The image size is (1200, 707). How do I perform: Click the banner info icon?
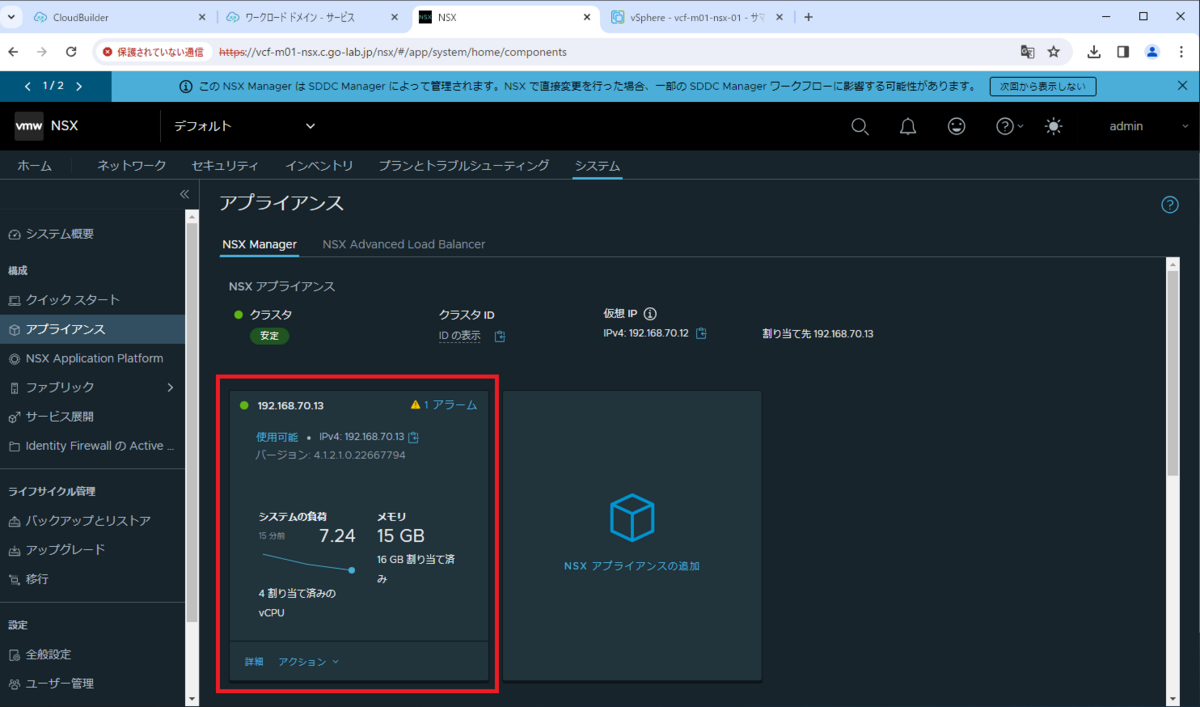tap(185, 87)
